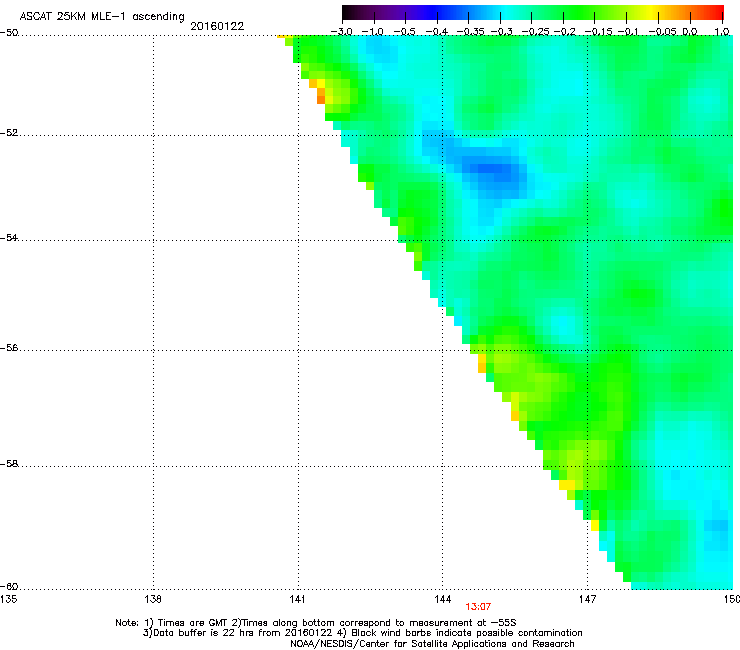
Task: Click colorbar tick label -0.25
Action: (536, 32)
